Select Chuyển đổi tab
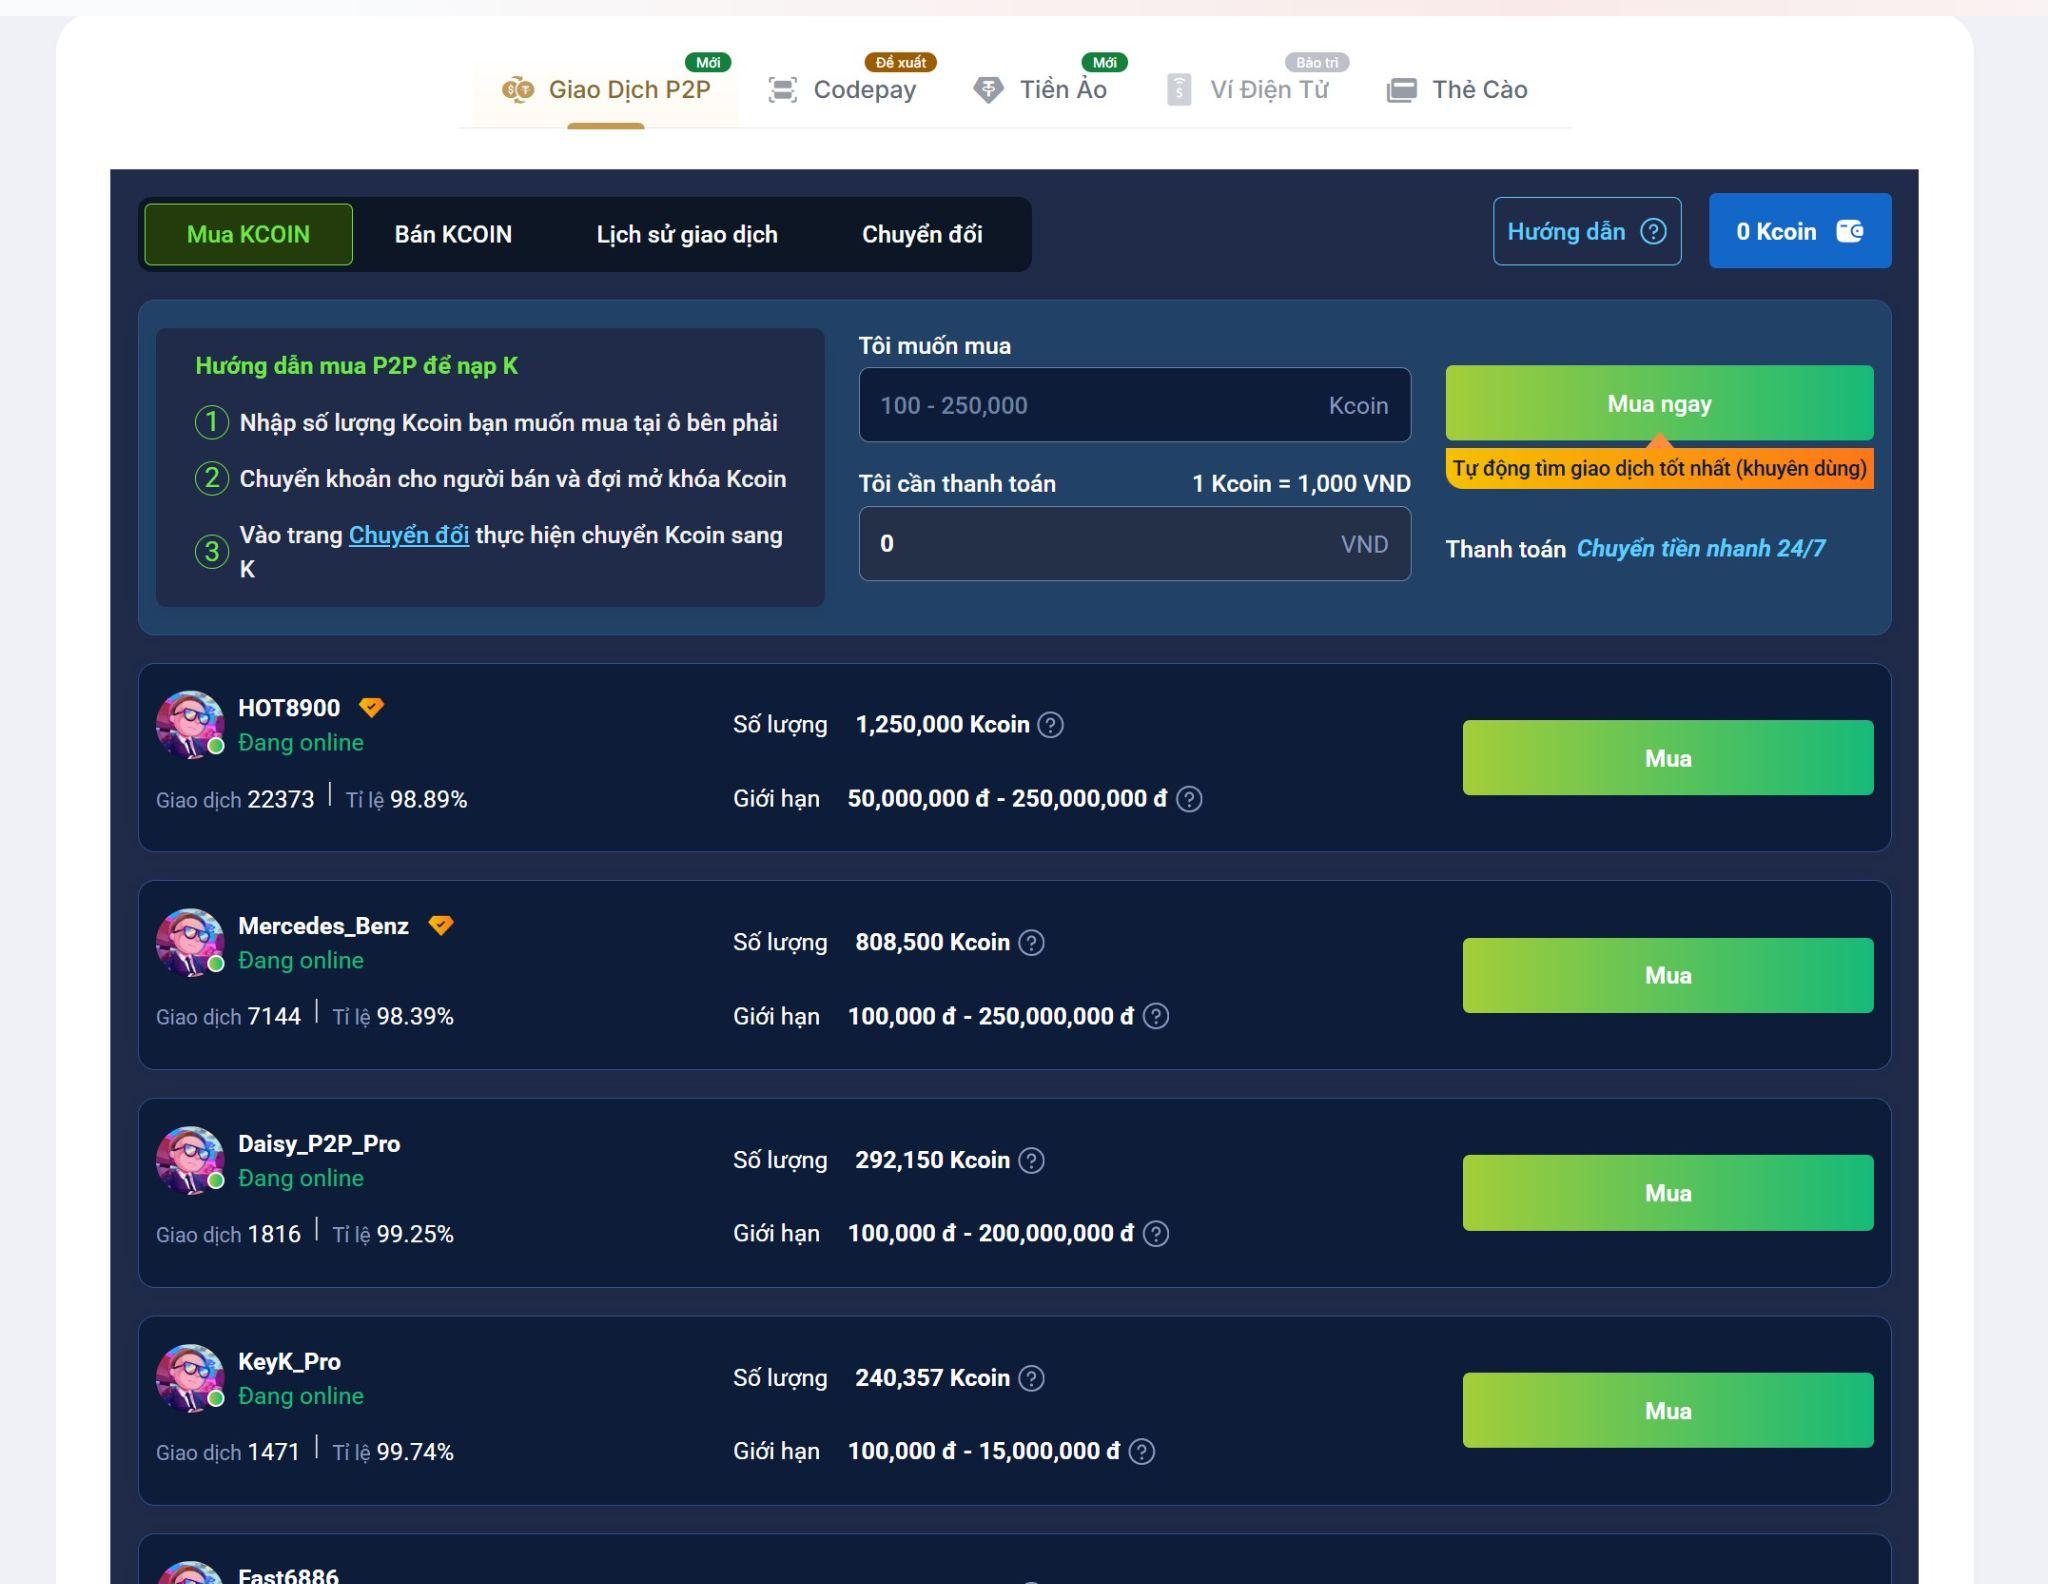2048x1584 pixels. 921,234
